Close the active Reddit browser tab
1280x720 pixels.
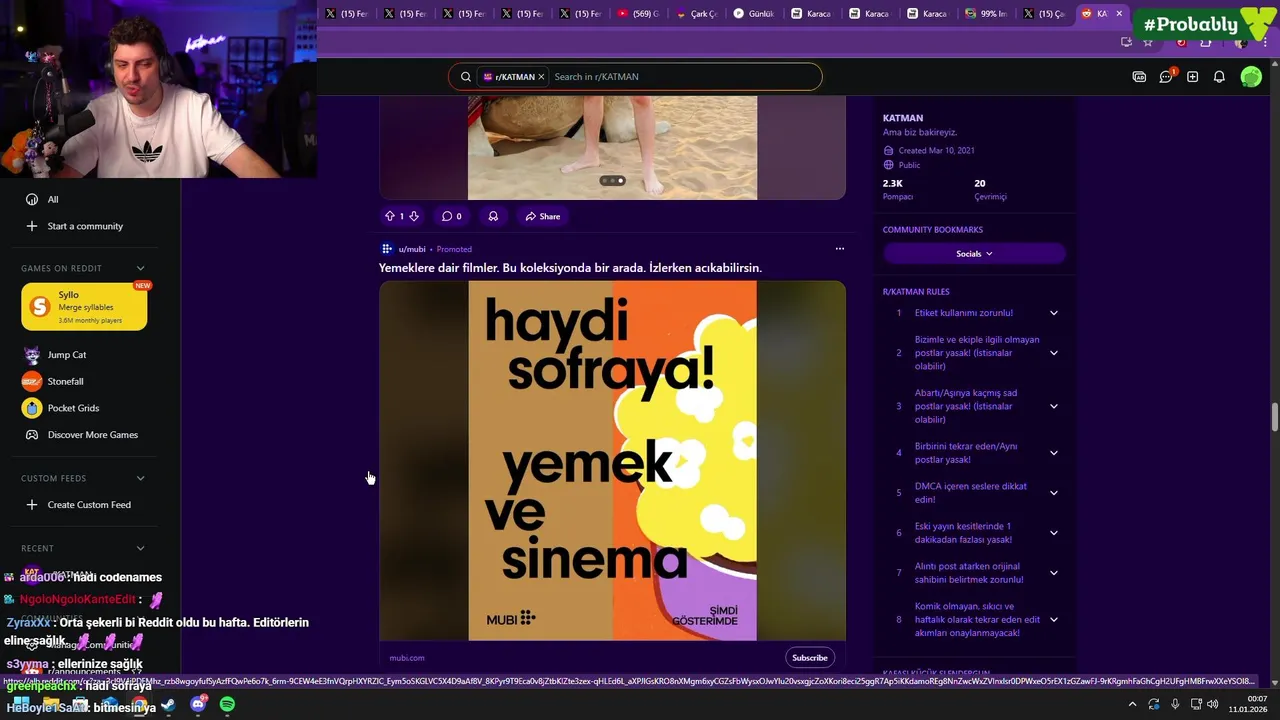(x=1119, y=14)
